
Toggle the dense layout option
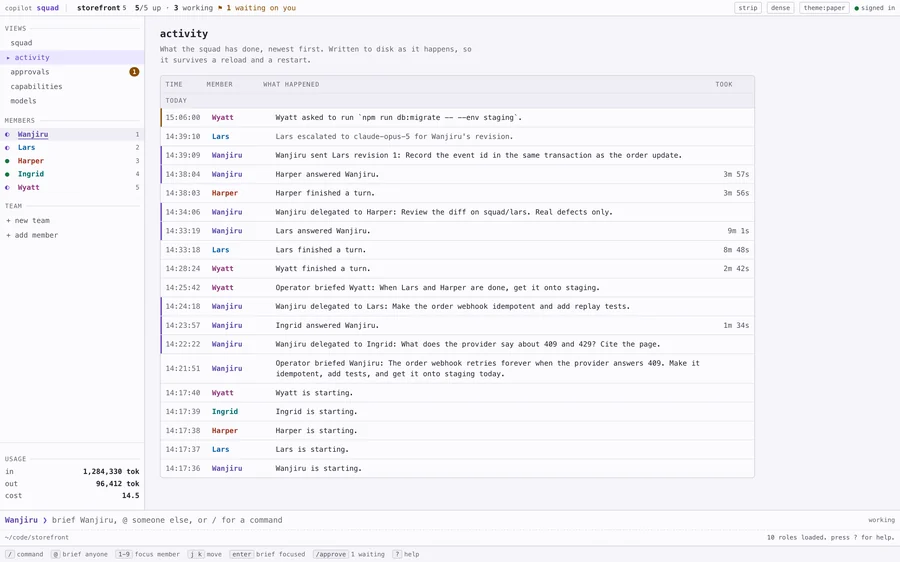tap(780, 8)
